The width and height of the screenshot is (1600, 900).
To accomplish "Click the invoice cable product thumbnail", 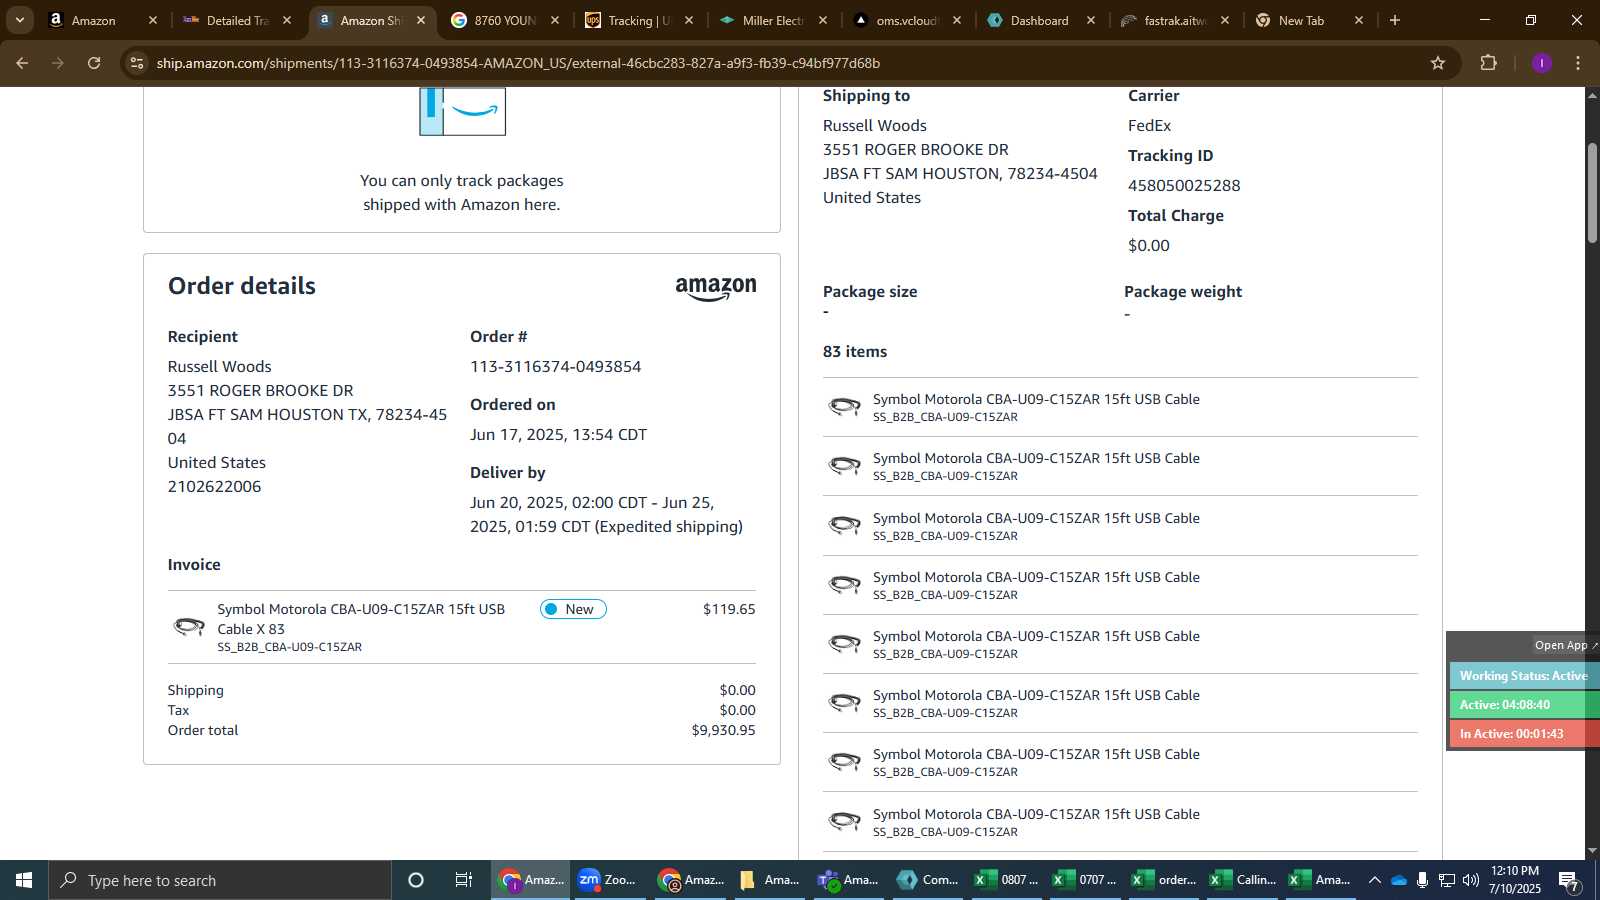I will coord(189,627).
